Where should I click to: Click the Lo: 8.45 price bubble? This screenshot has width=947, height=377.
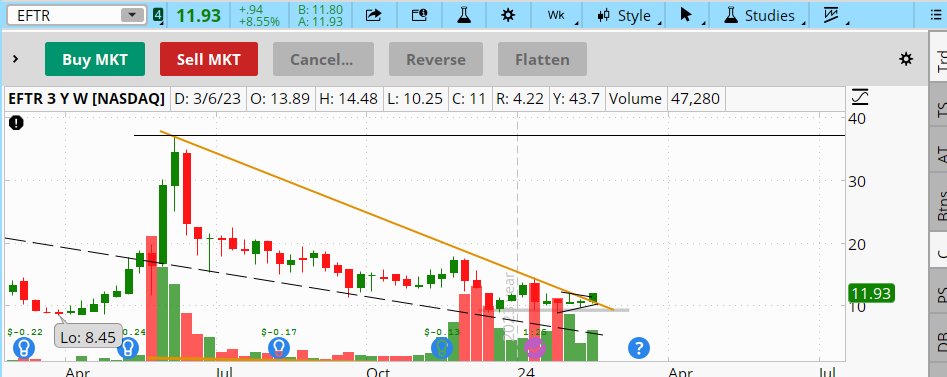88,337
